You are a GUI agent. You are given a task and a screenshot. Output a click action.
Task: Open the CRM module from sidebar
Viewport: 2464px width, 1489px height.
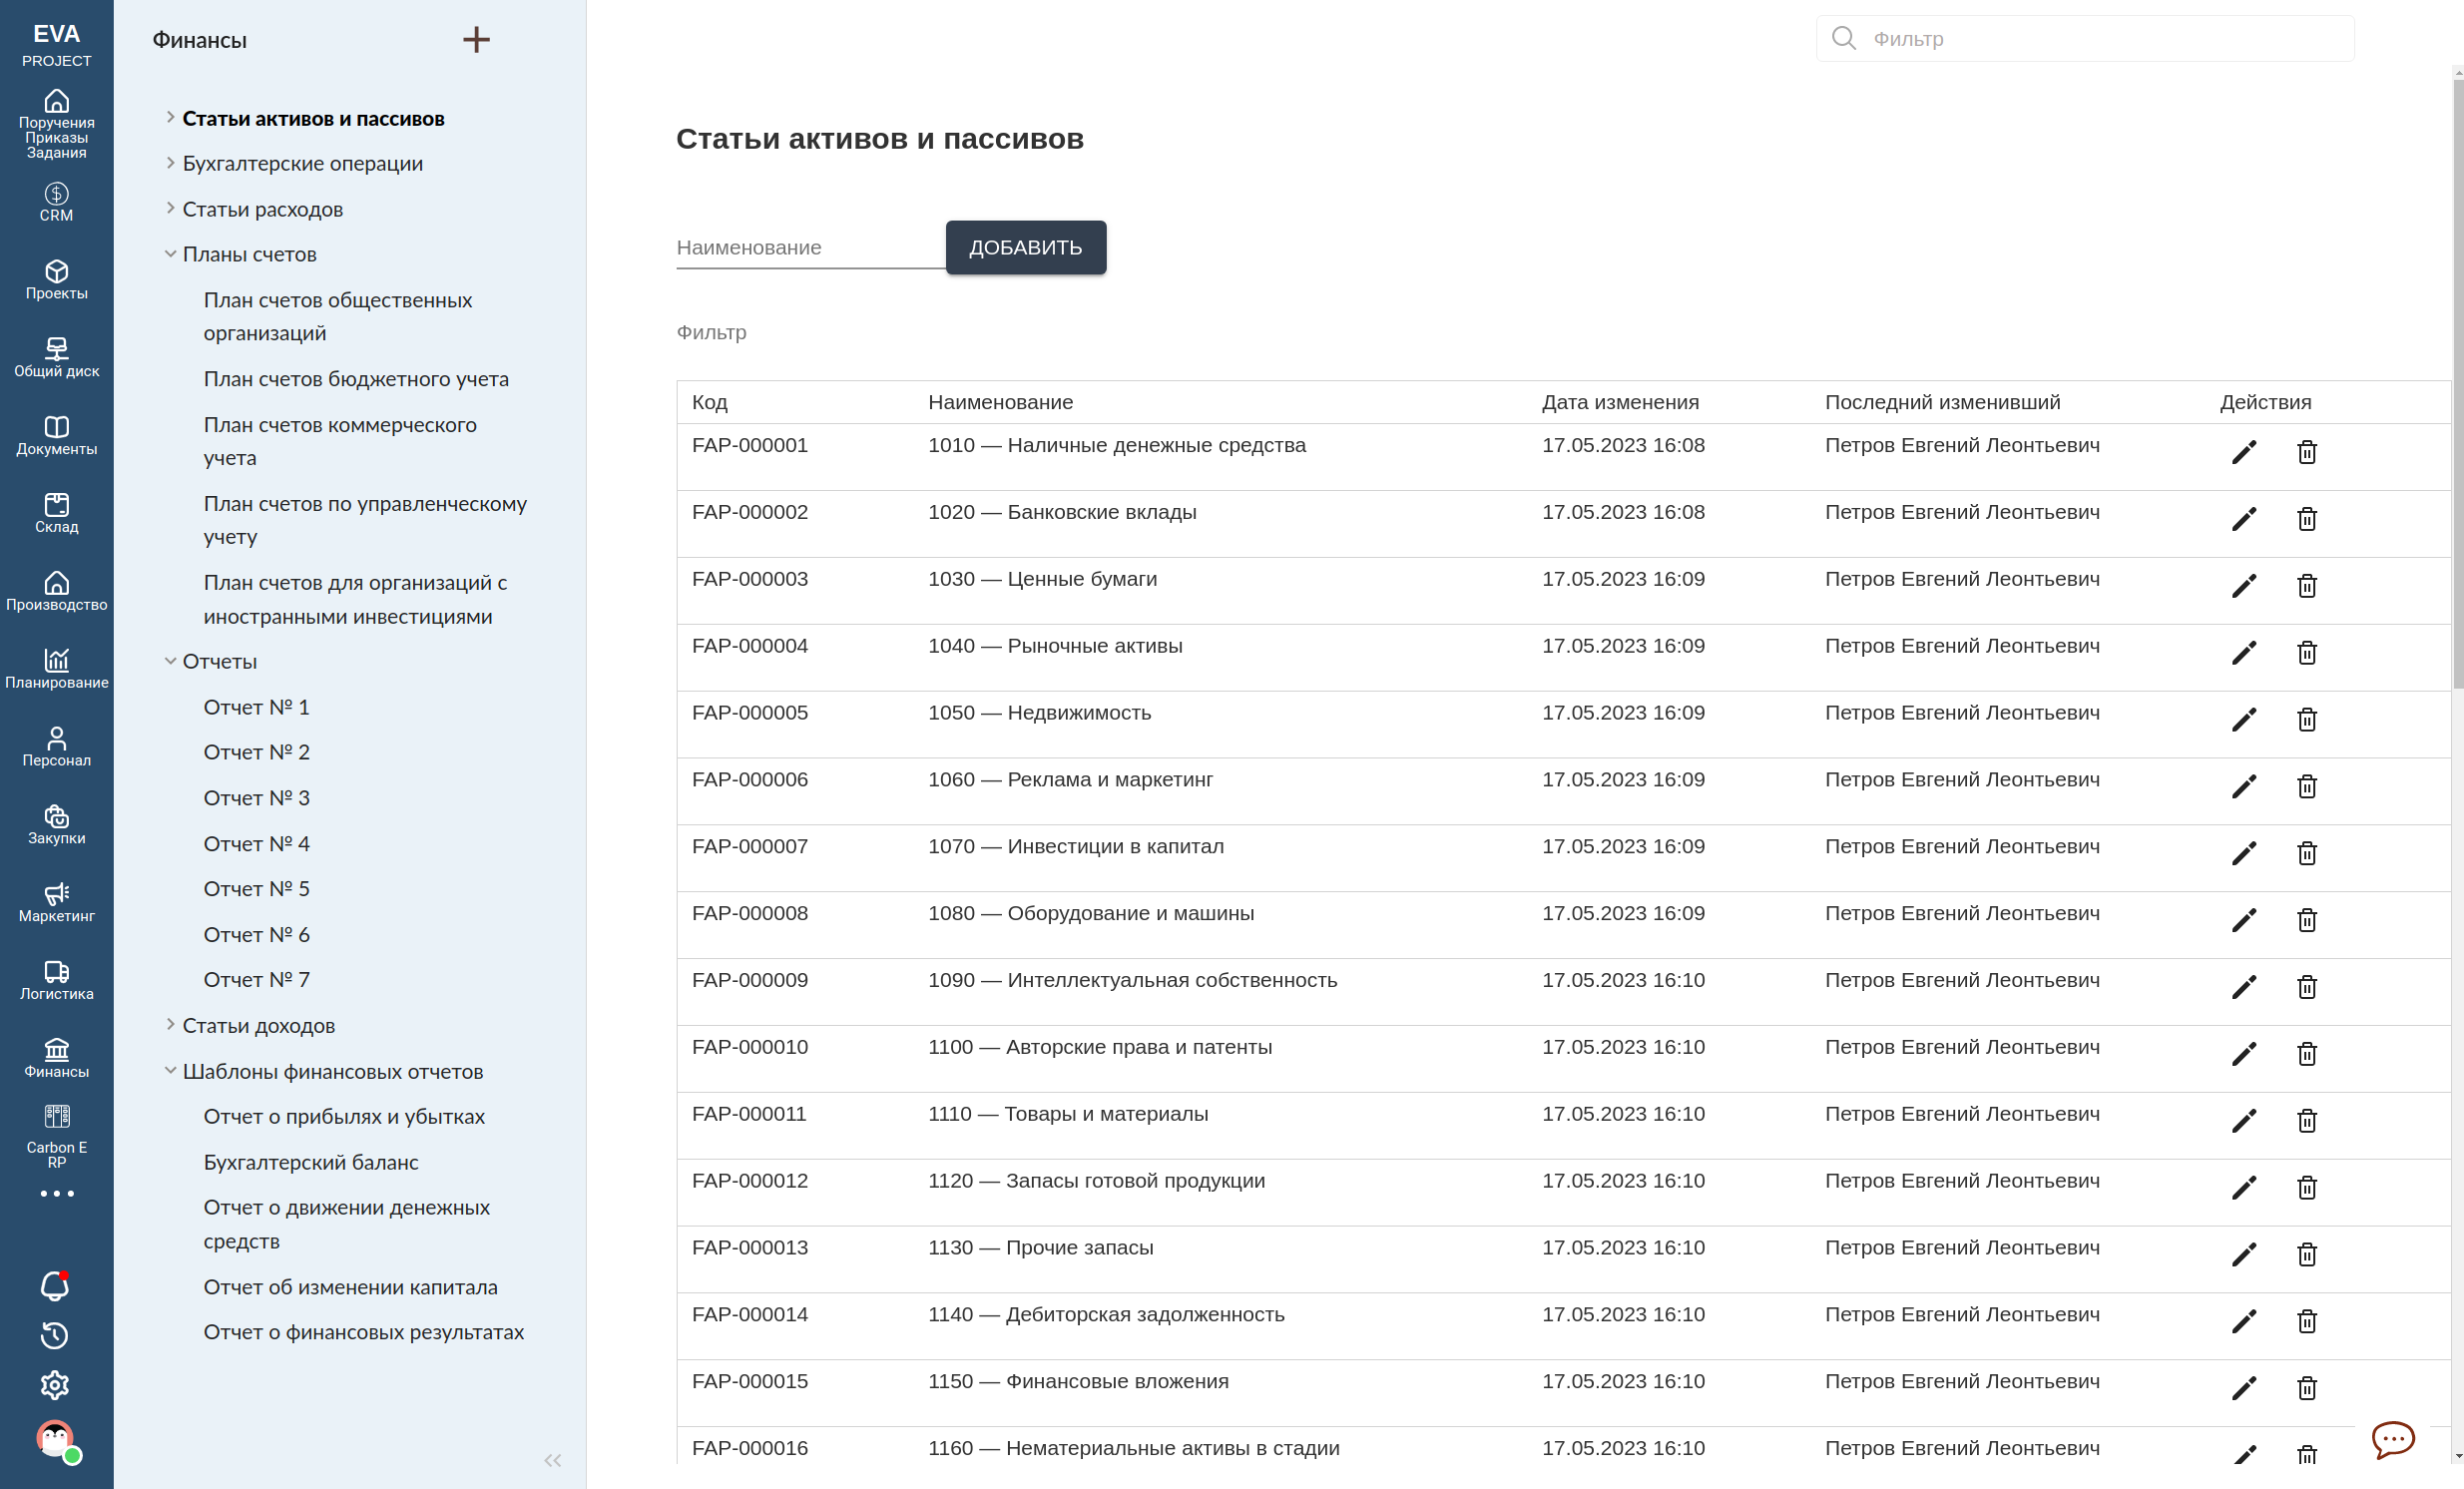56,199
